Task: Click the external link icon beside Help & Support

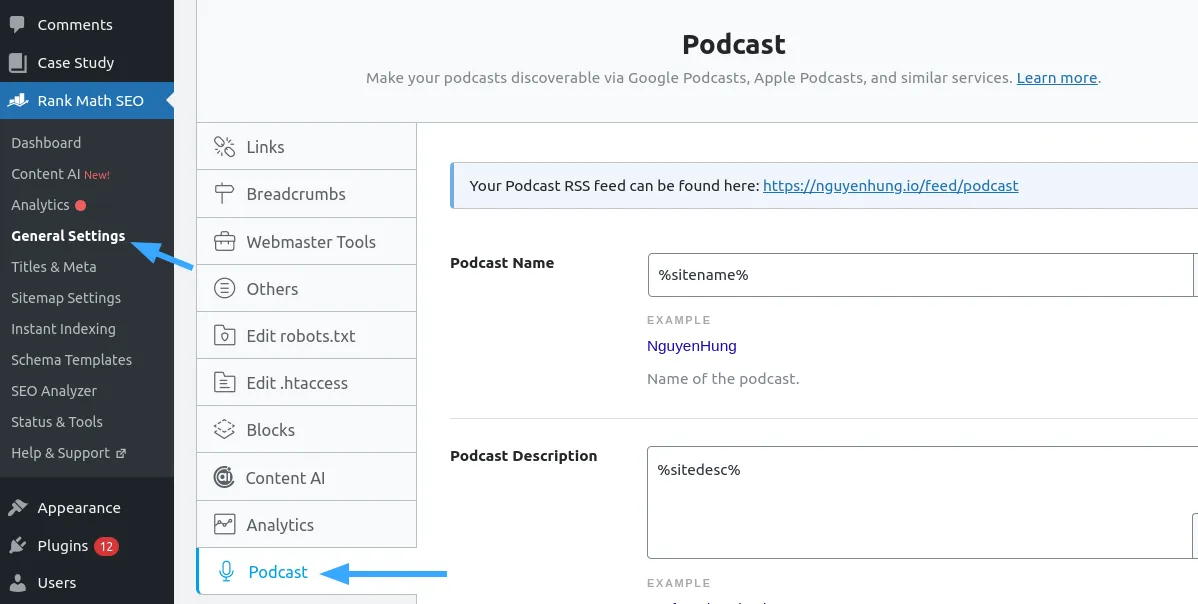Action: tap(121, 454)
